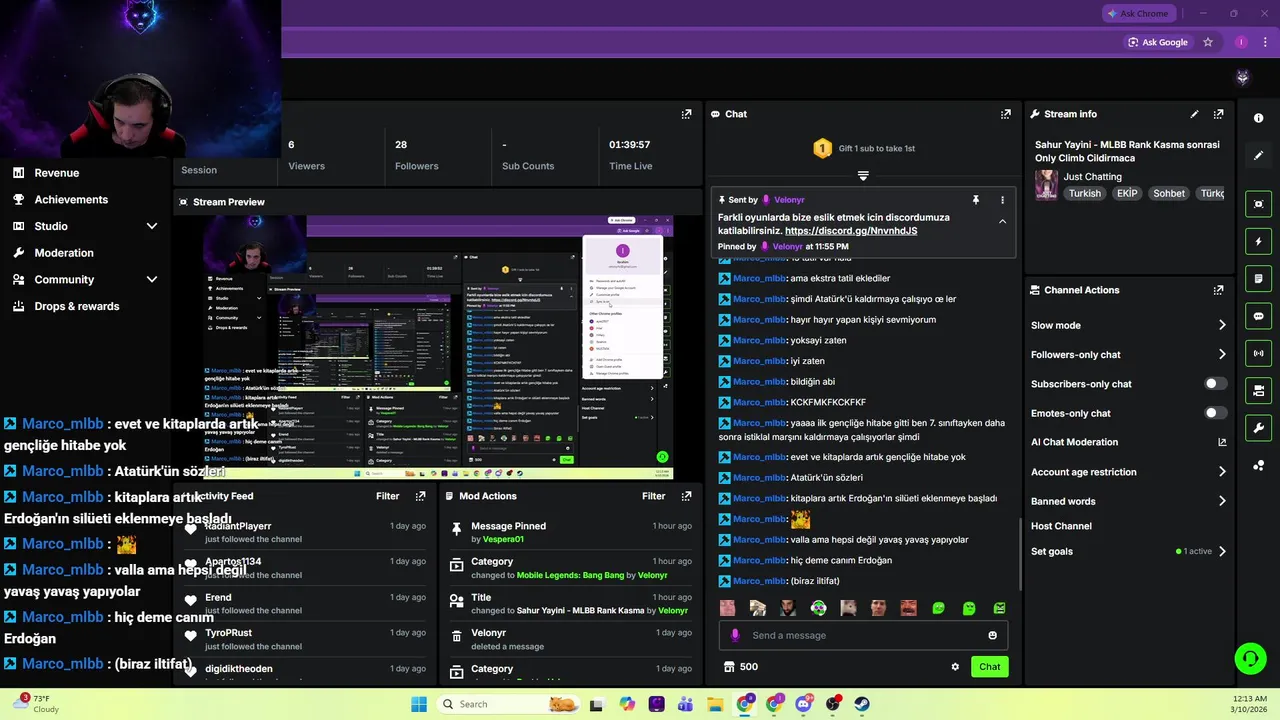The width and height of the screenshot is (1280, 720).
Task: Toggle Subscribers-only chat switch
Action: pyautogui.click(x=1215, y=384)
